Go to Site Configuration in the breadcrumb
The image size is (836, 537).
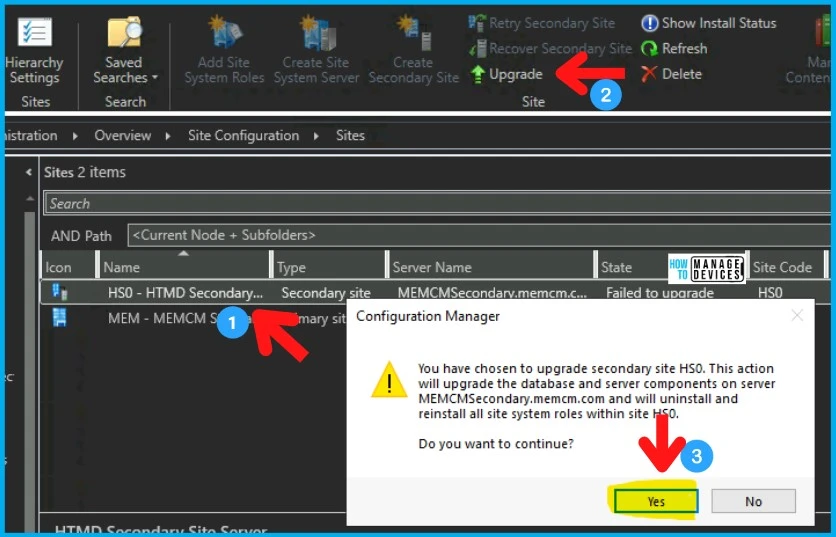point(243,135)
